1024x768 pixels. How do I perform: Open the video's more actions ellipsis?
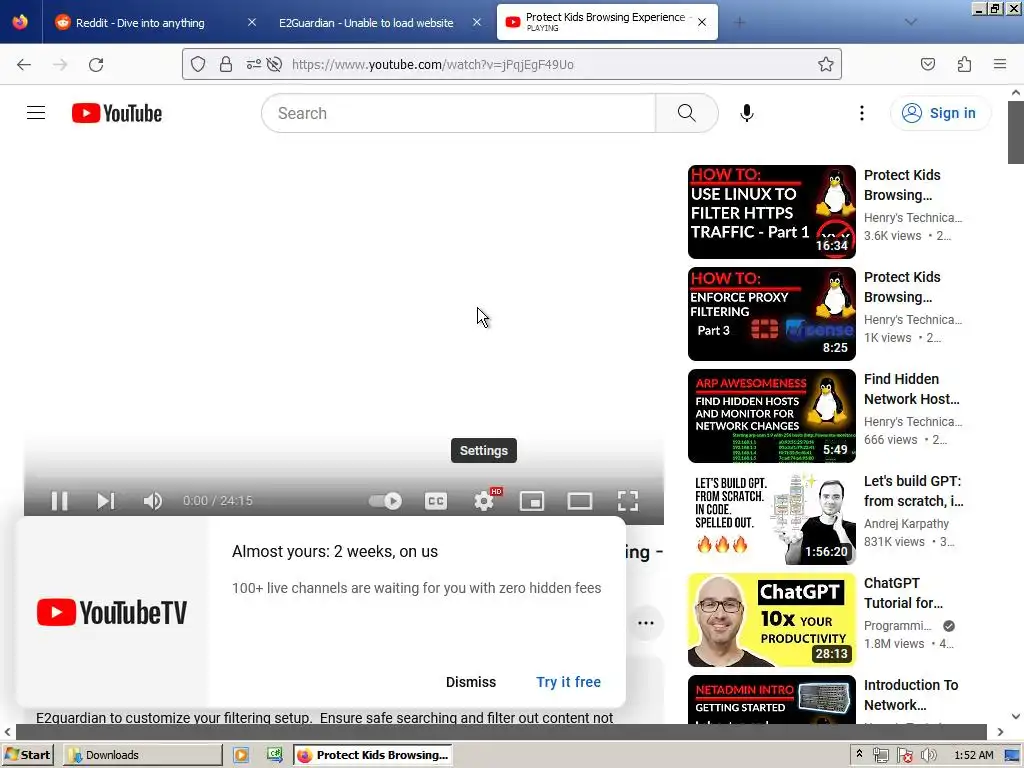click(645, 623)
